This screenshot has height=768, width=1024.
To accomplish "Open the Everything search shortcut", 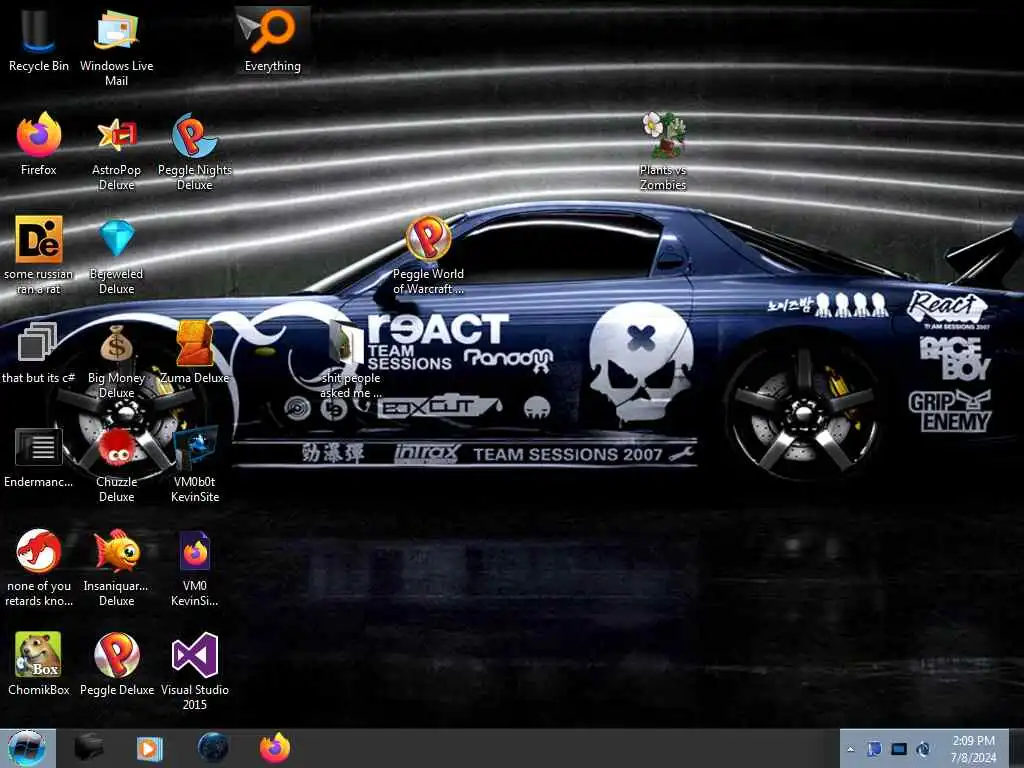I will tap(272, 40).
